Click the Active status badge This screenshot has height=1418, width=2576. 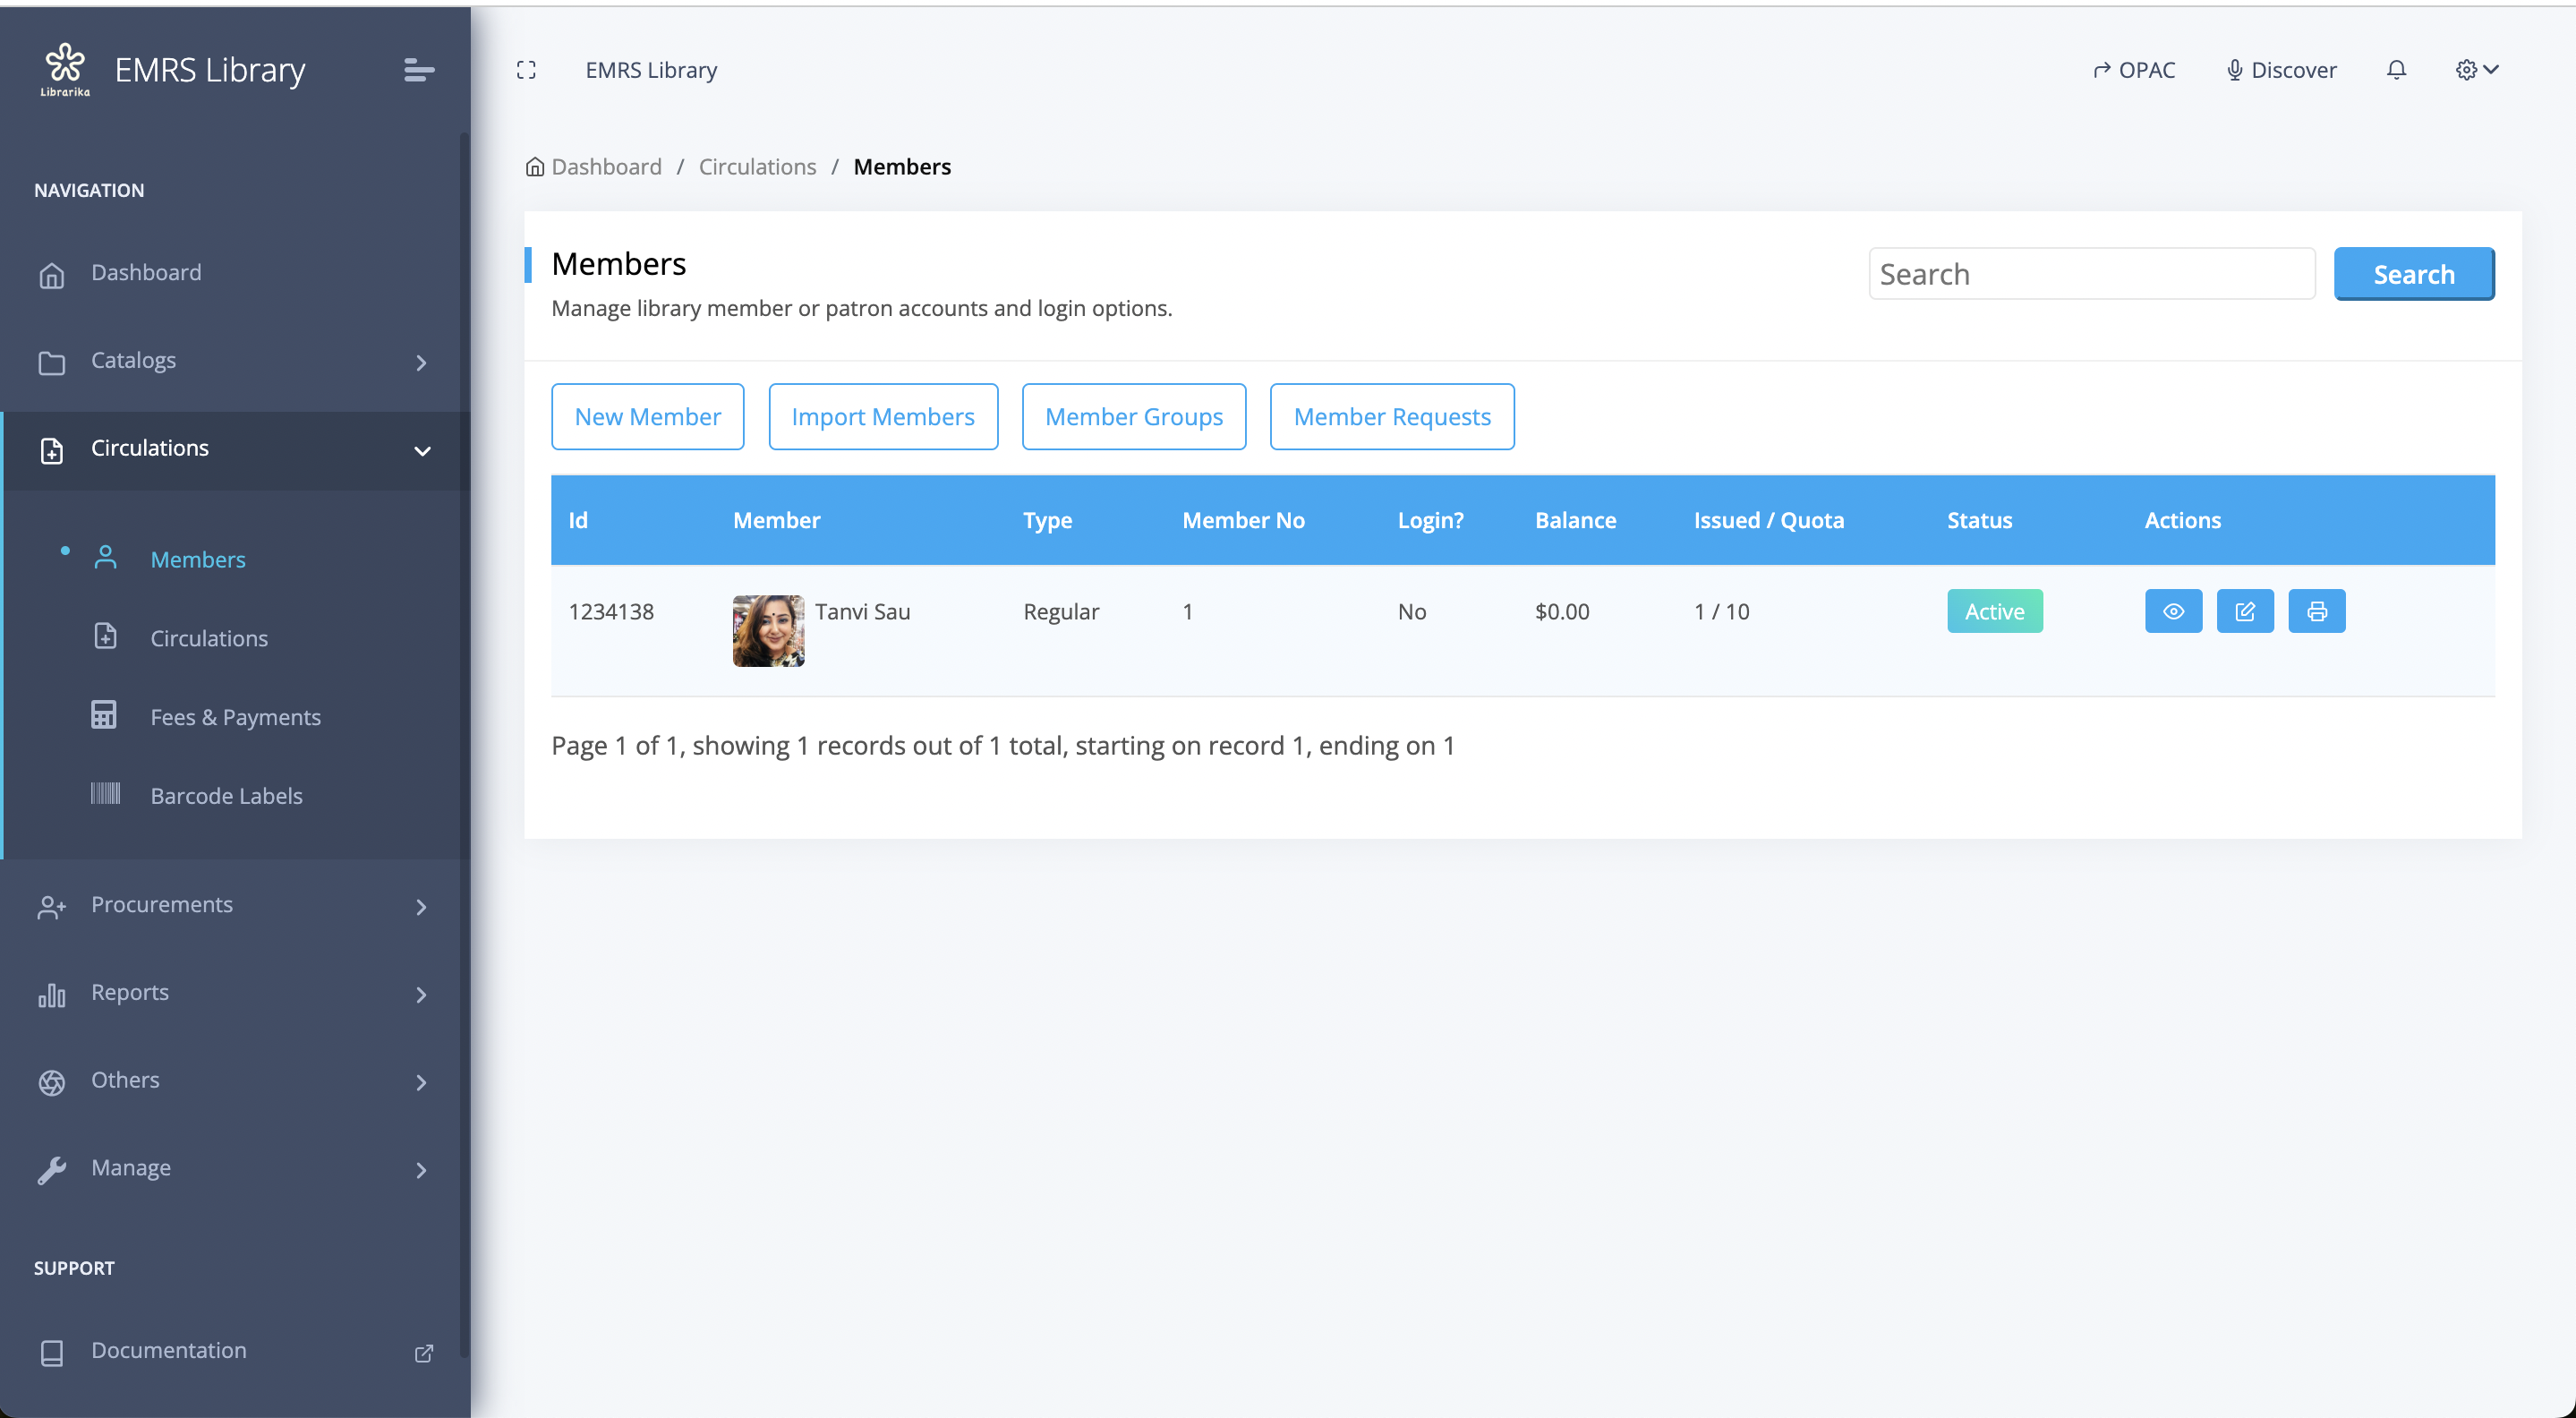point(1994,611)
